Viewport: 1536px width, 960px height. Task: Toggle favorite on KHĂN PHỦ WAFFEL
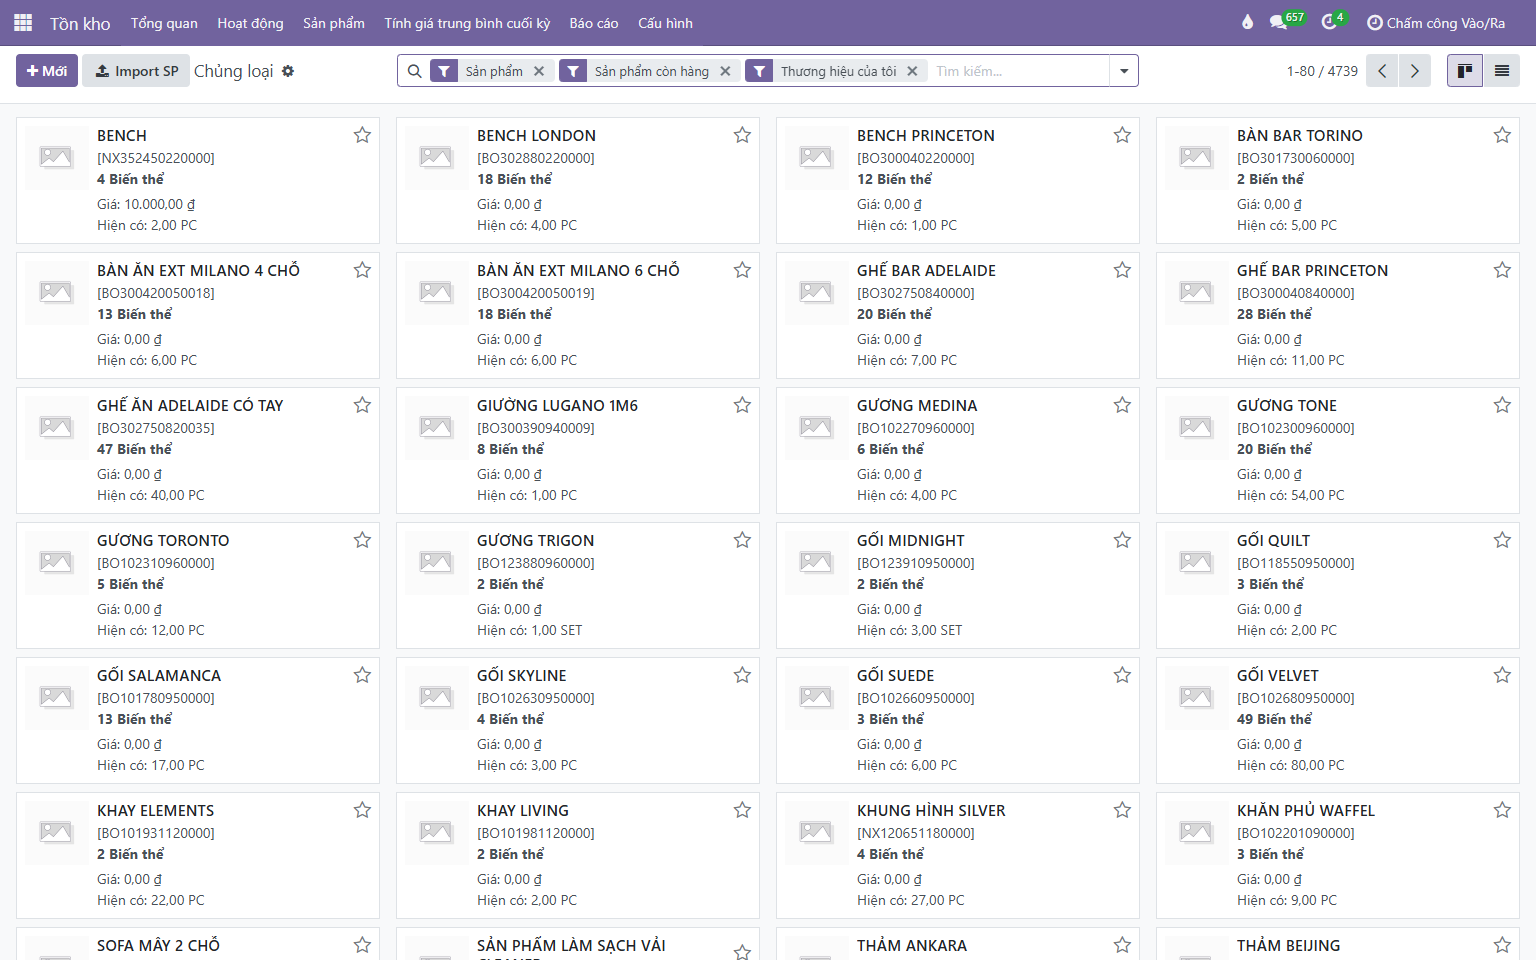tap(1502, 810)
